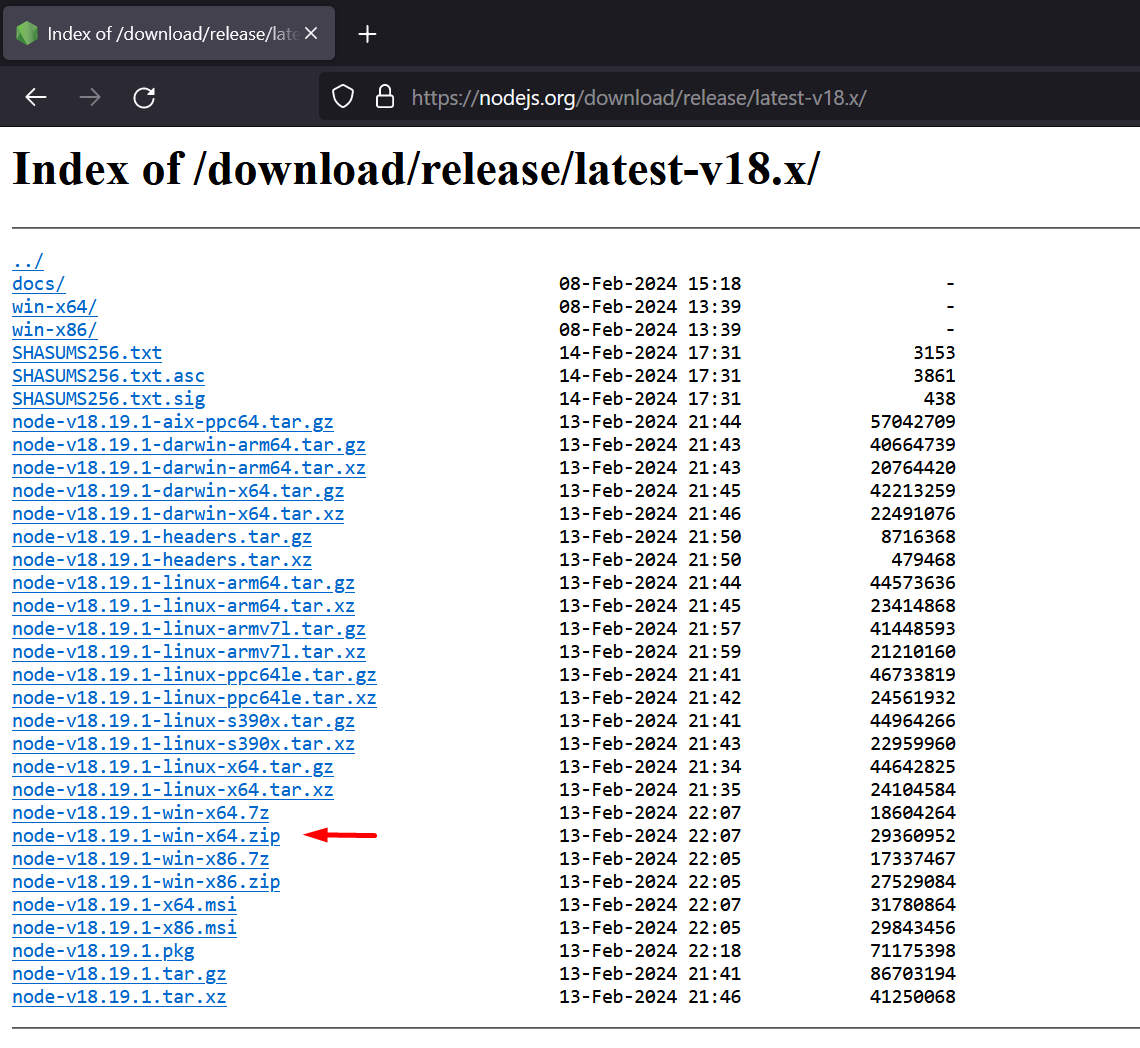Download node-v18.19.1-win-x86.7z archive
The width and height of the screenshot is (1140, 1048).
(140, 859)
